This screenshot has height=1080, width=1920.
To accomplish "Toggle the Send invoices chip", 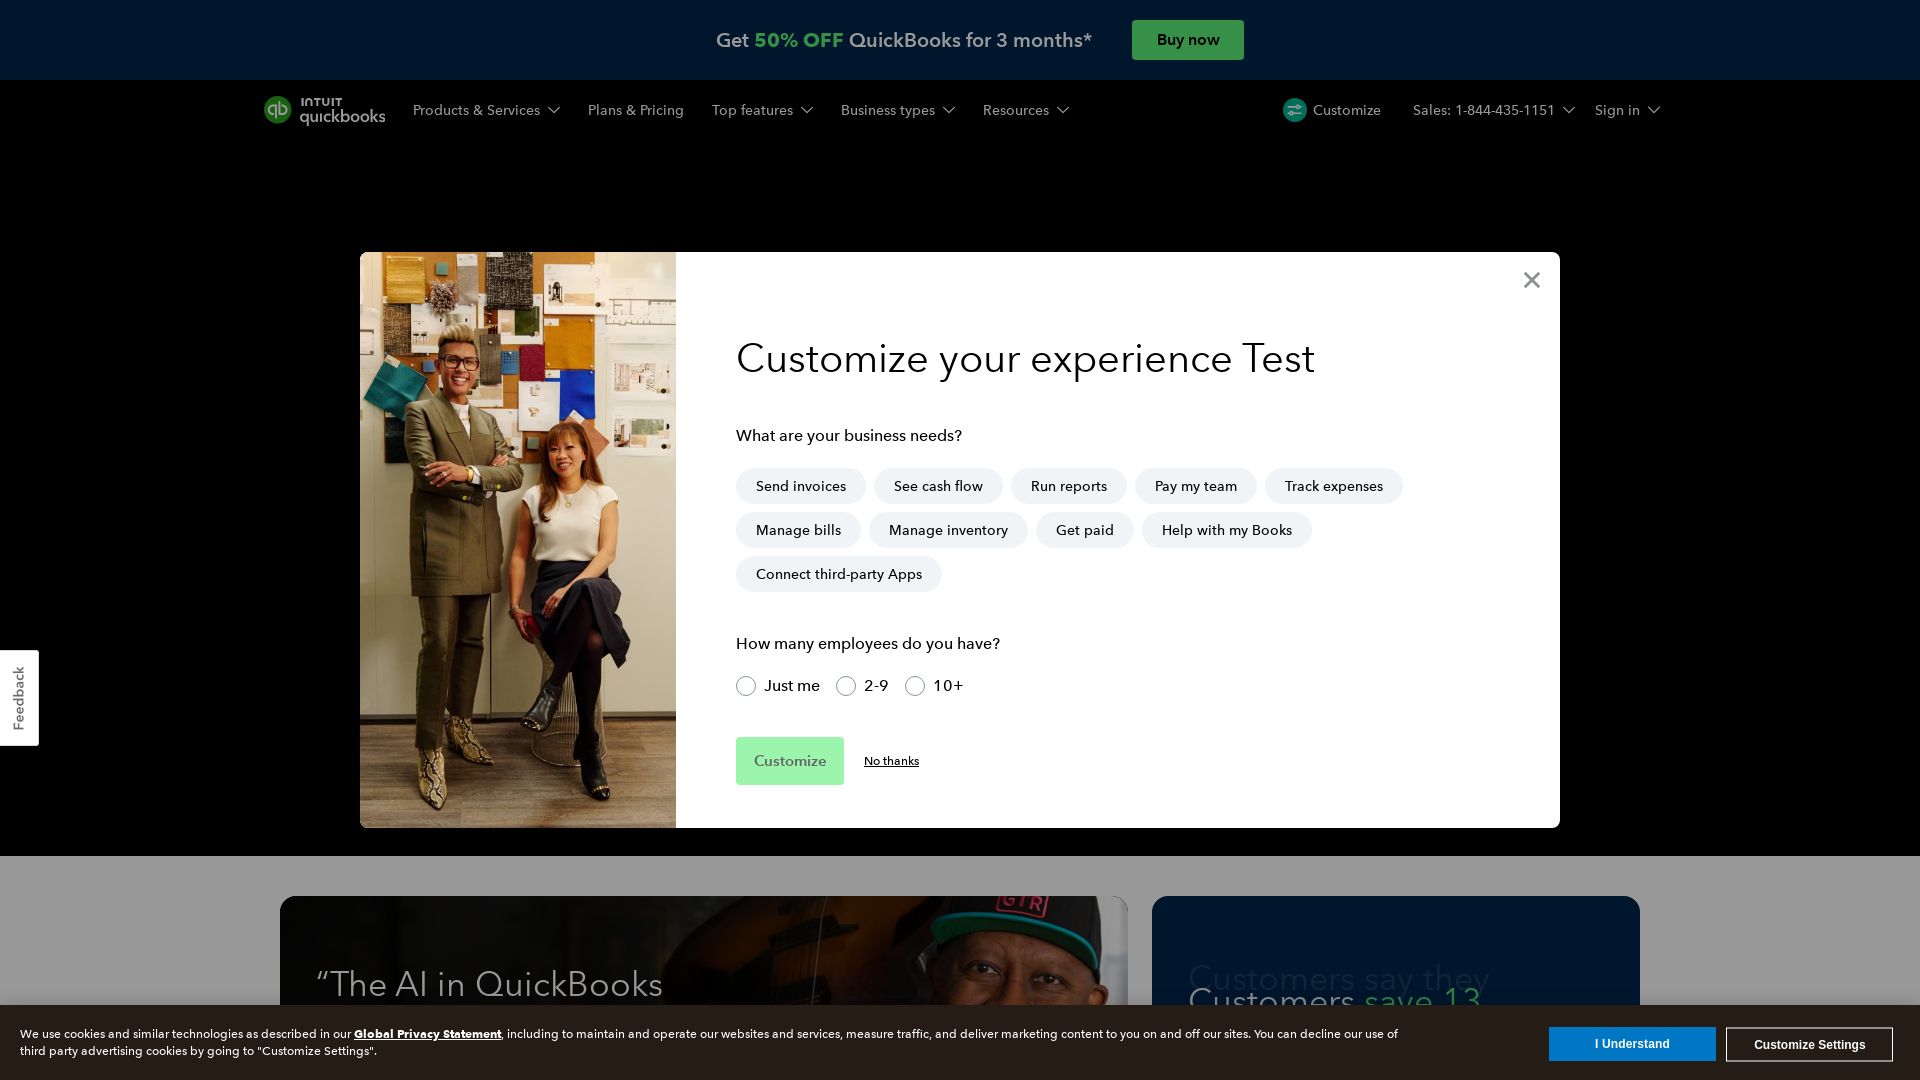I will pyautogui.click(x=801, y=486).
